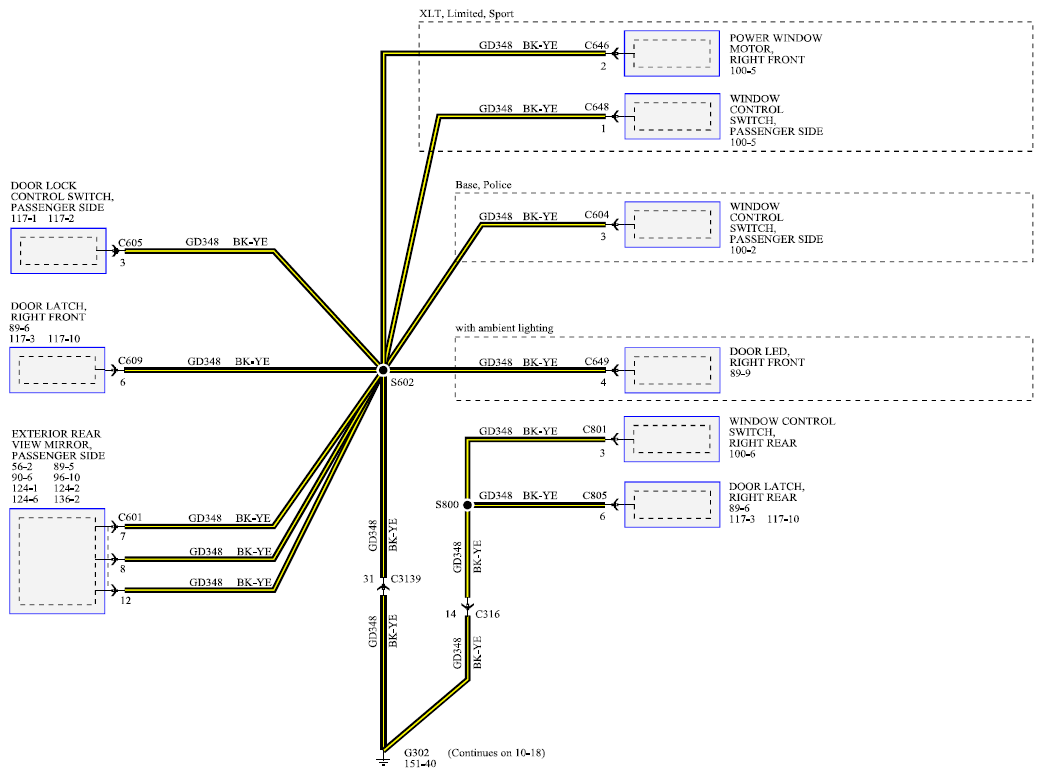
Task: Click the "XLT, Limited, Sport" option label
Action: pos(466,13)
